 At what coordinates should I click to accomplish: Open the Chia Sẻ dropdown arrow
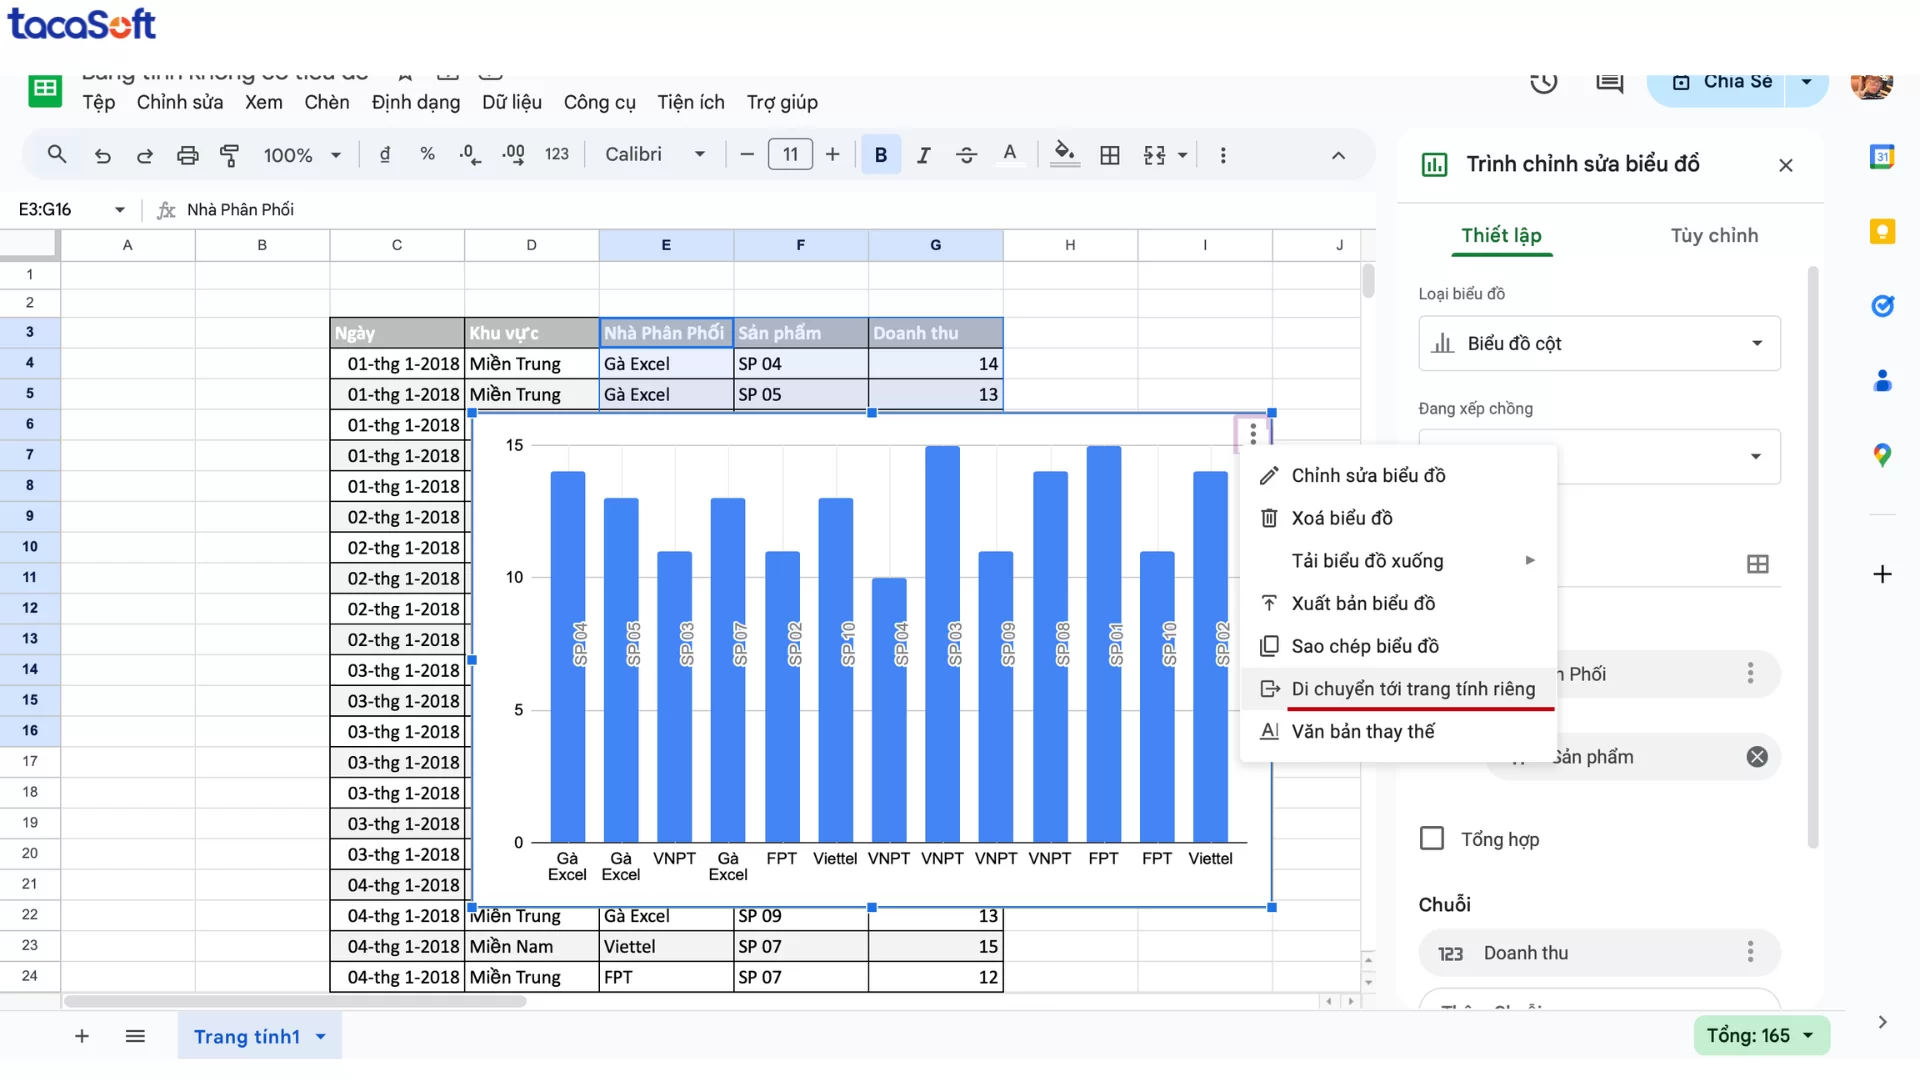[x=1806, y=82]
